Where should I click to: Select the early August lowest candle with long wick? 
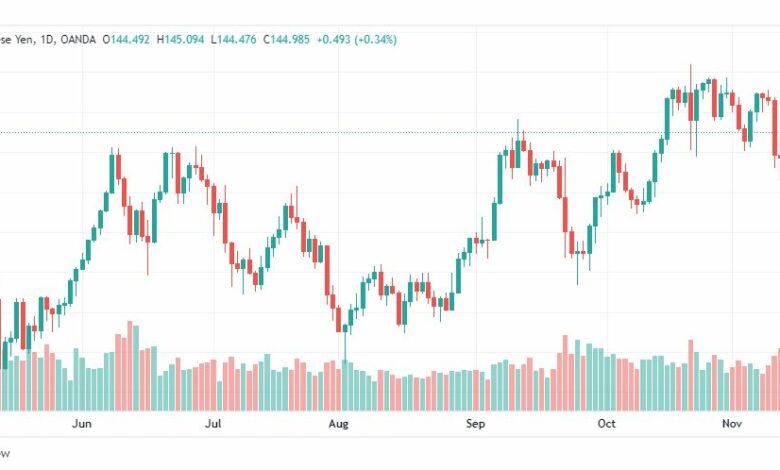tap(345, 343)
